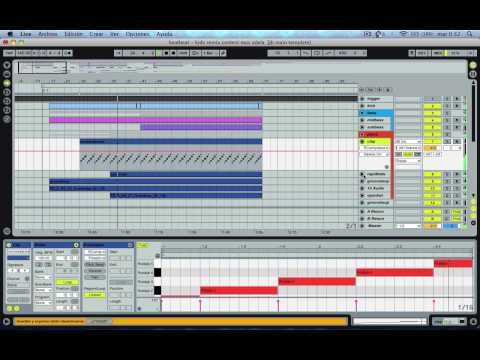The width and height of the screenshot is (480, 360).
Task: Toggle the MIDI map mode switch
Action: [x=437, y=53]
